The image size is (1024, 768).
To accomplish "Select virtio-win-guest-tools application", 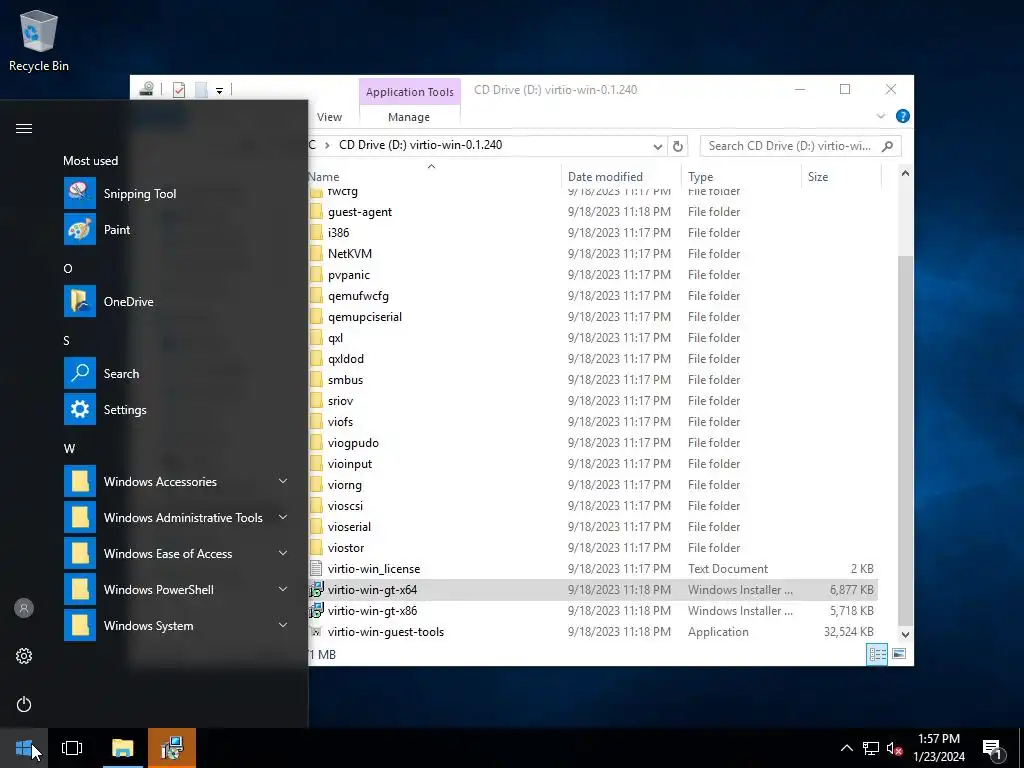I will [385, 632].
